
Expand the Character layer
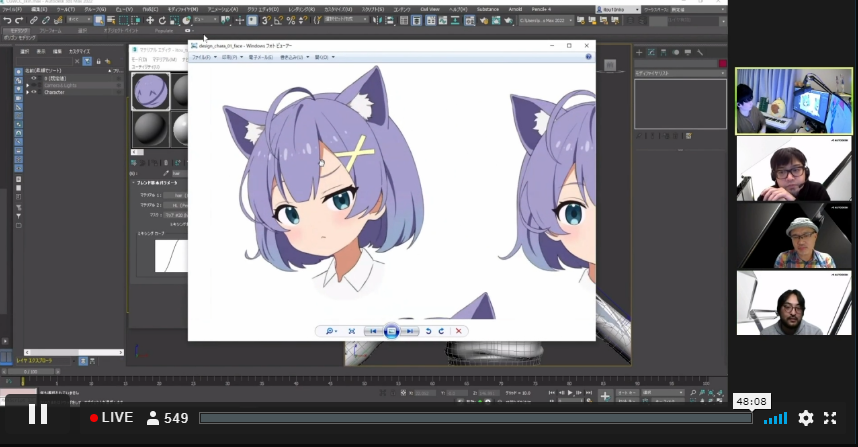[27, 92]
